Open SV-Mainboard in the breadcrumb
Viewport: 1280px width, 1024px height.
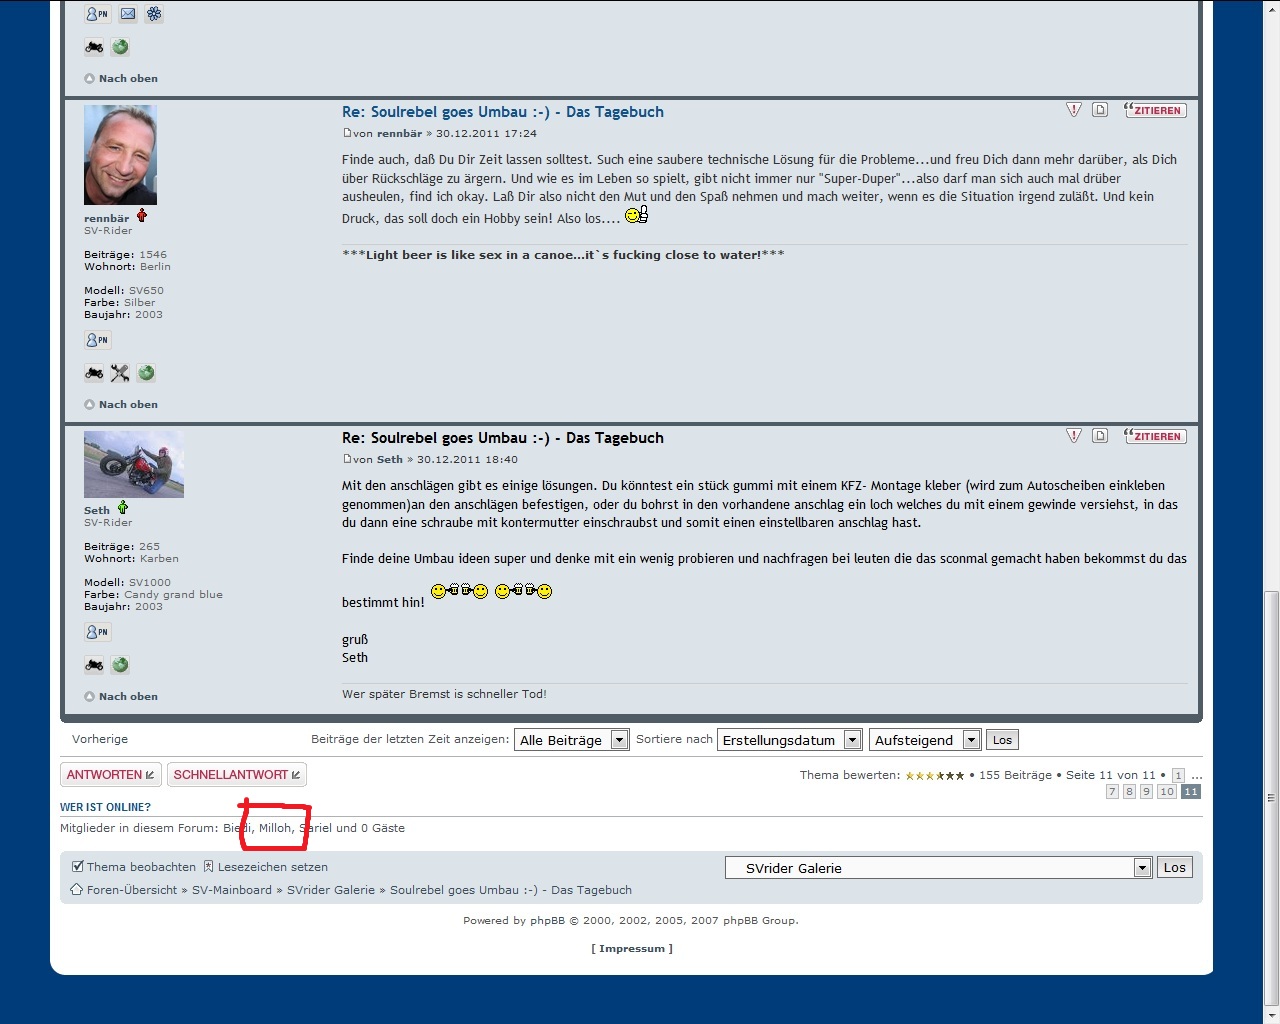click(231, 890)
